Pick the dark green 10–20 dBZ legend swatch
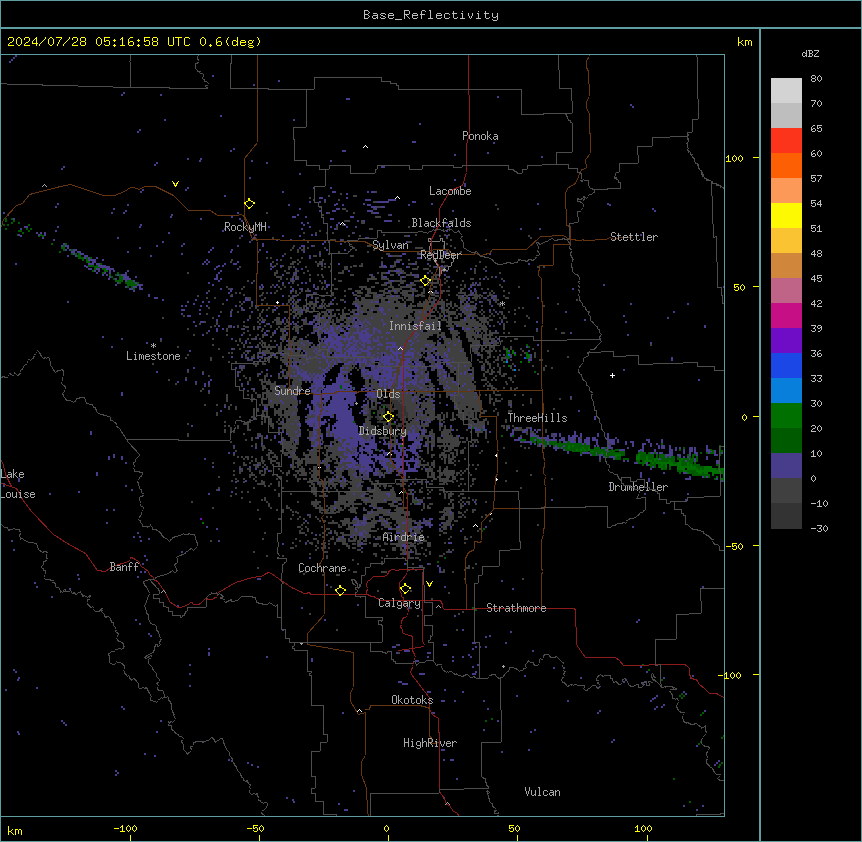 [786, 441]
